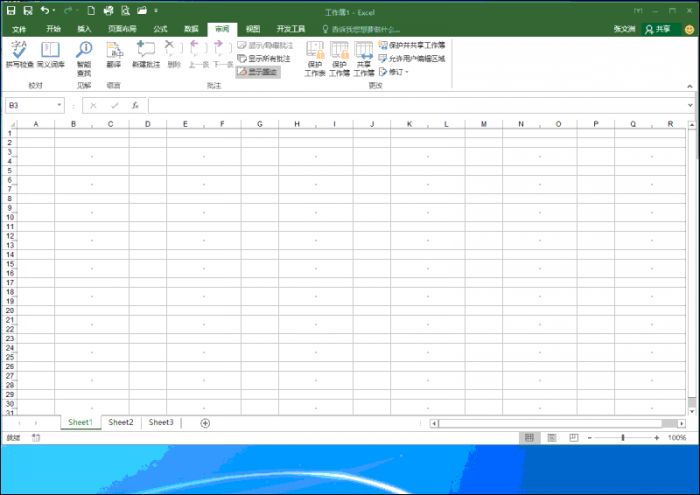This screenshot has height=495, width=700.
Task: Select row 14 header
Action: pyautogui.click(x=10, y=255)
